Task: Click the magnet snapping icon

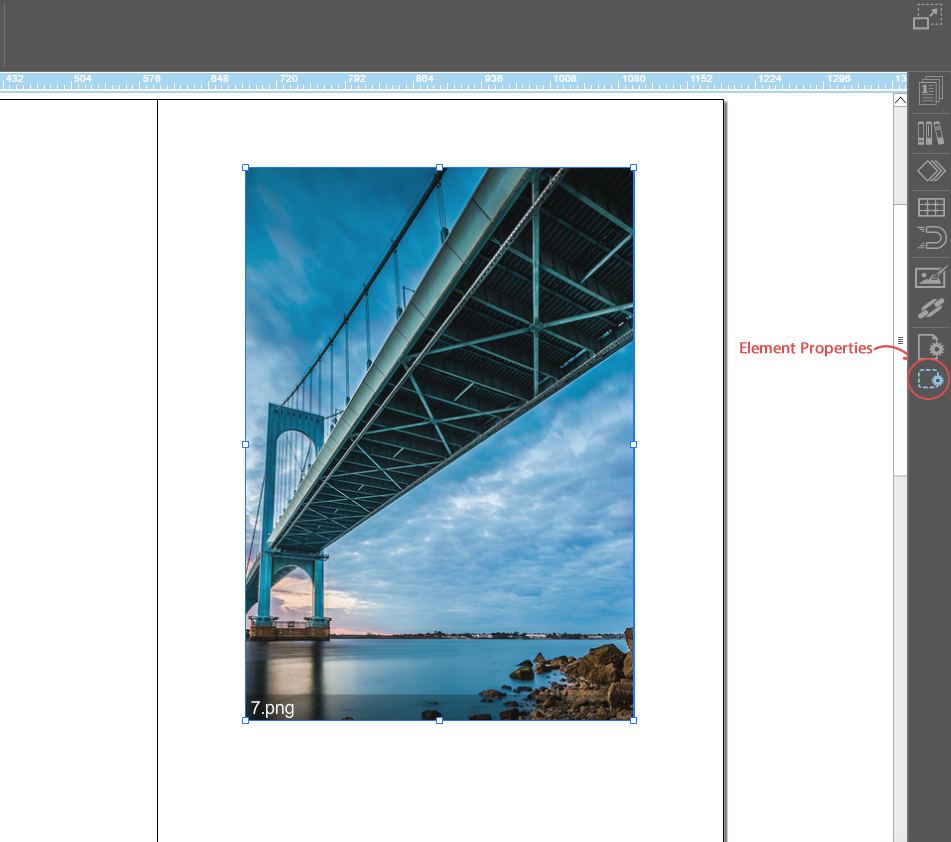Action: [930, 237]
